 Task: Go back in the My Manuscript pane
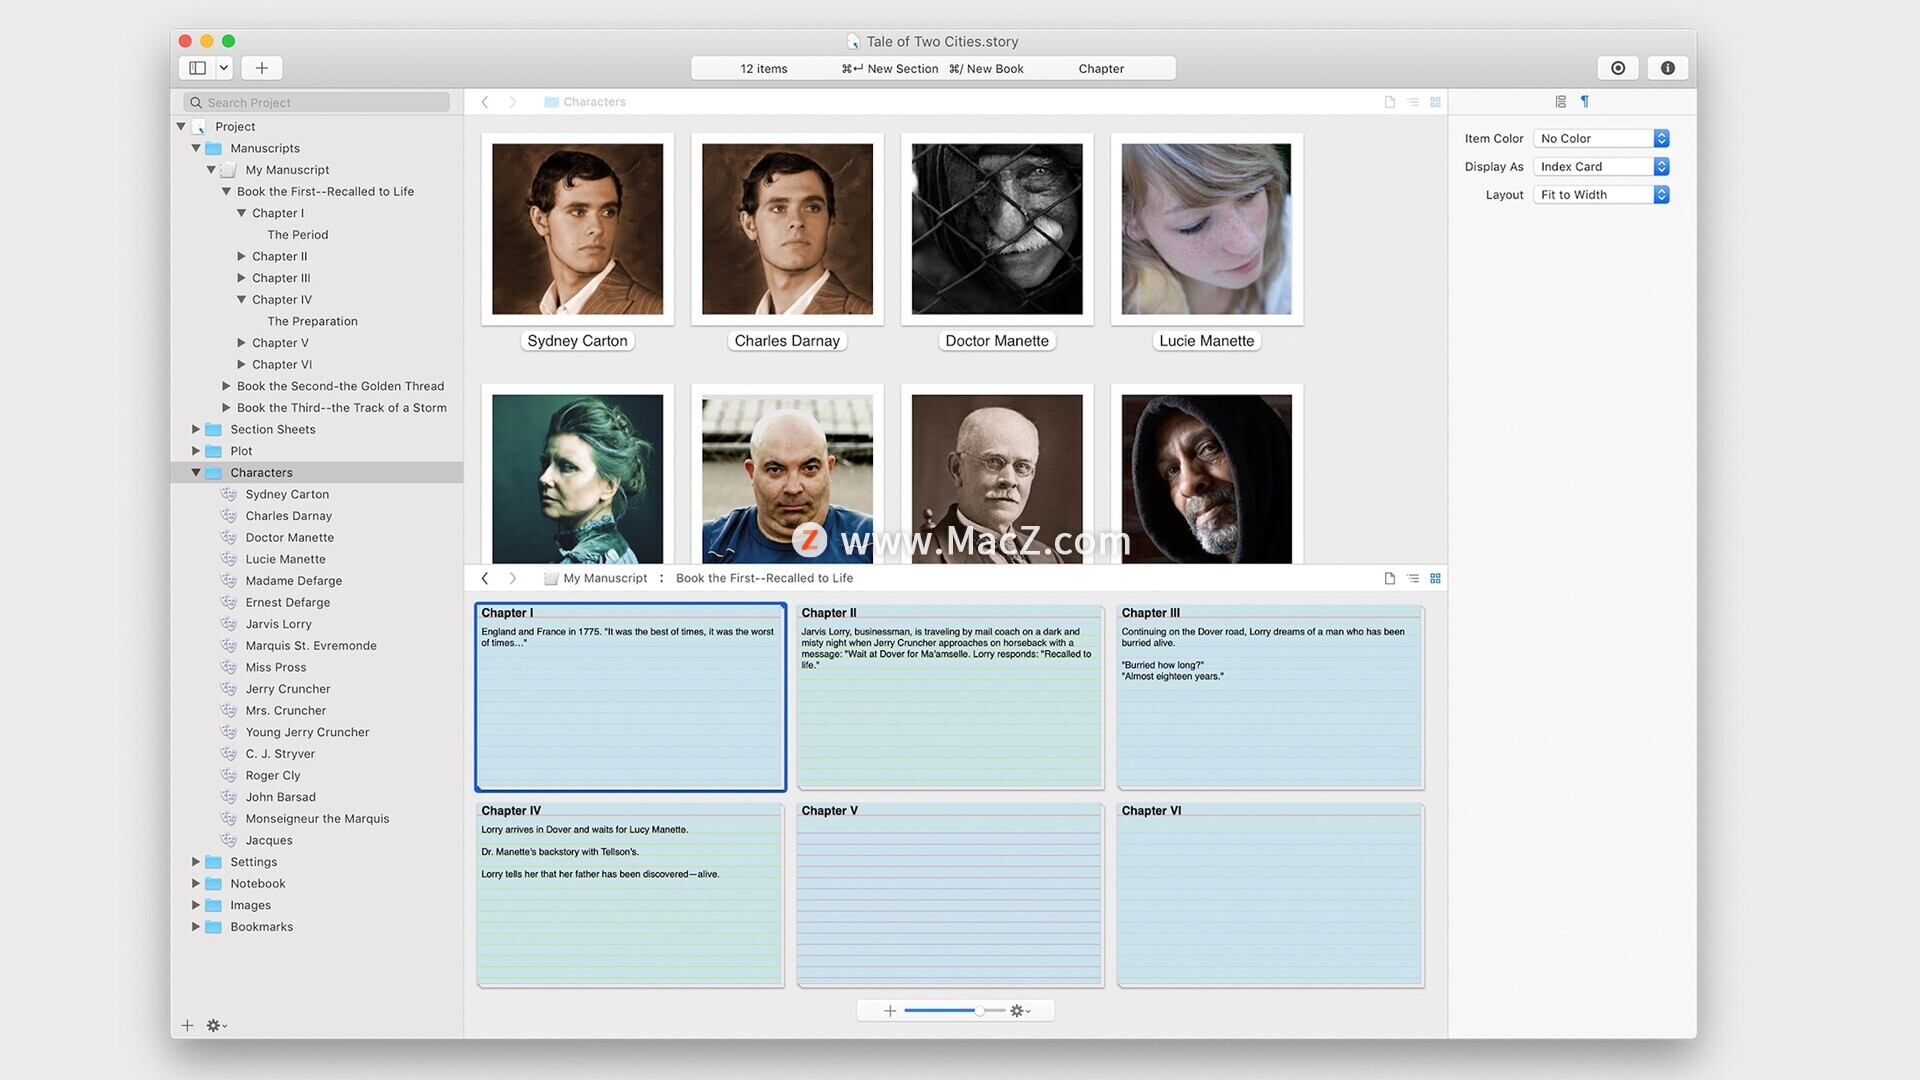pyautogui.click(x=485, y=578)
